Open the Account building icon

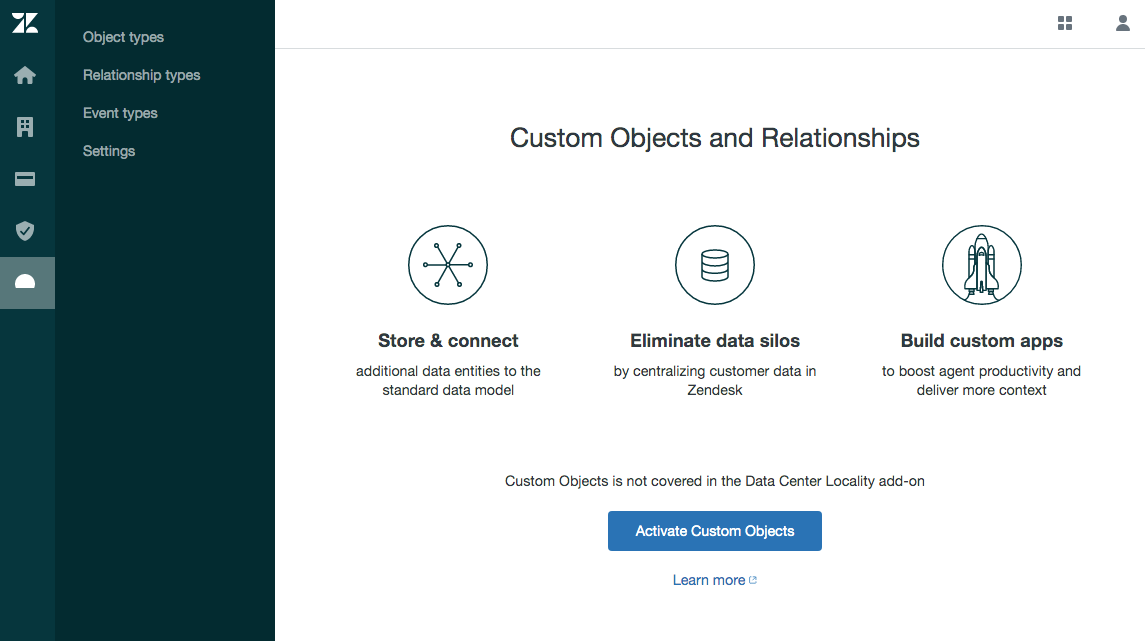26,127
